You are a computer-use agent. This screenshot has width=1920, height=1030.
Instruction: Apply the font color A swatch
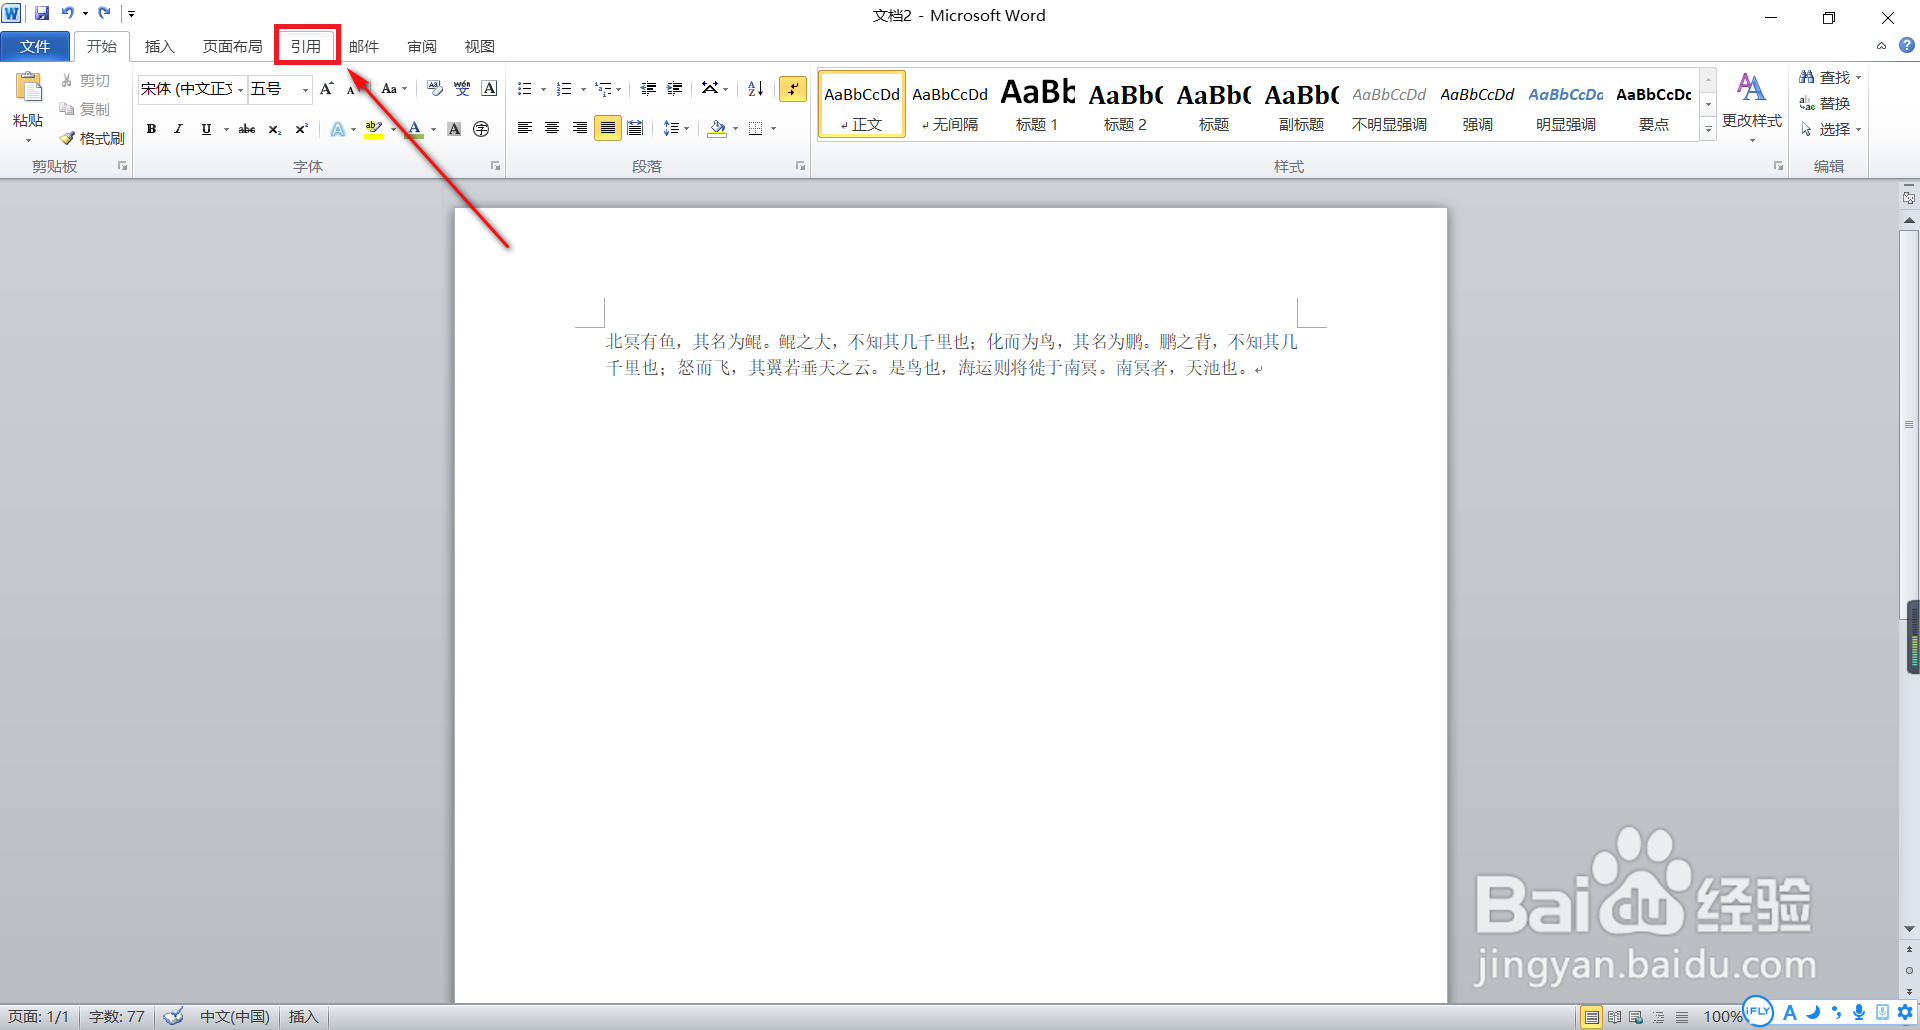click(415, 129)
